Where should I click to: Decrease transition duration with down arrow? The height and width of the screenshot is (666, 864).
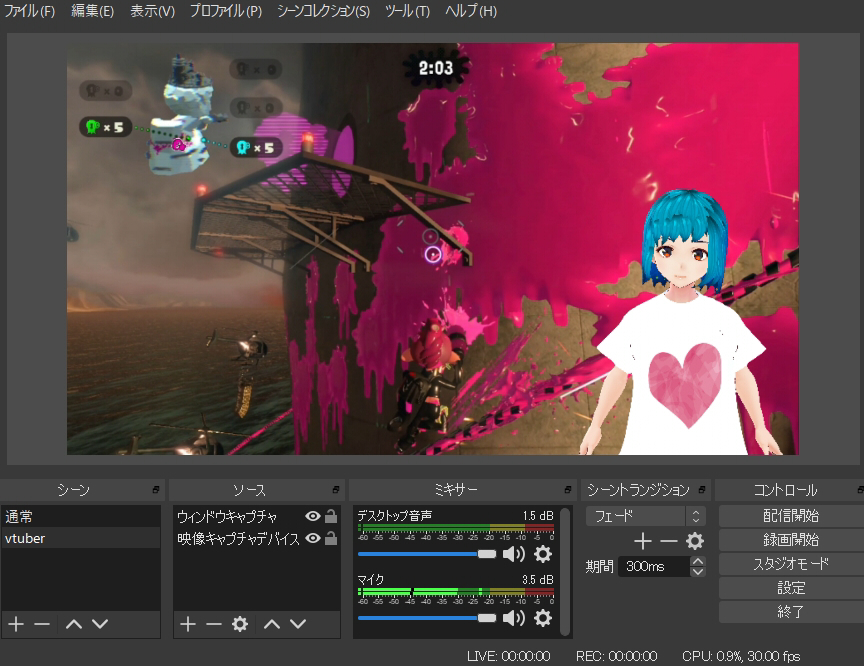(698, 572)
